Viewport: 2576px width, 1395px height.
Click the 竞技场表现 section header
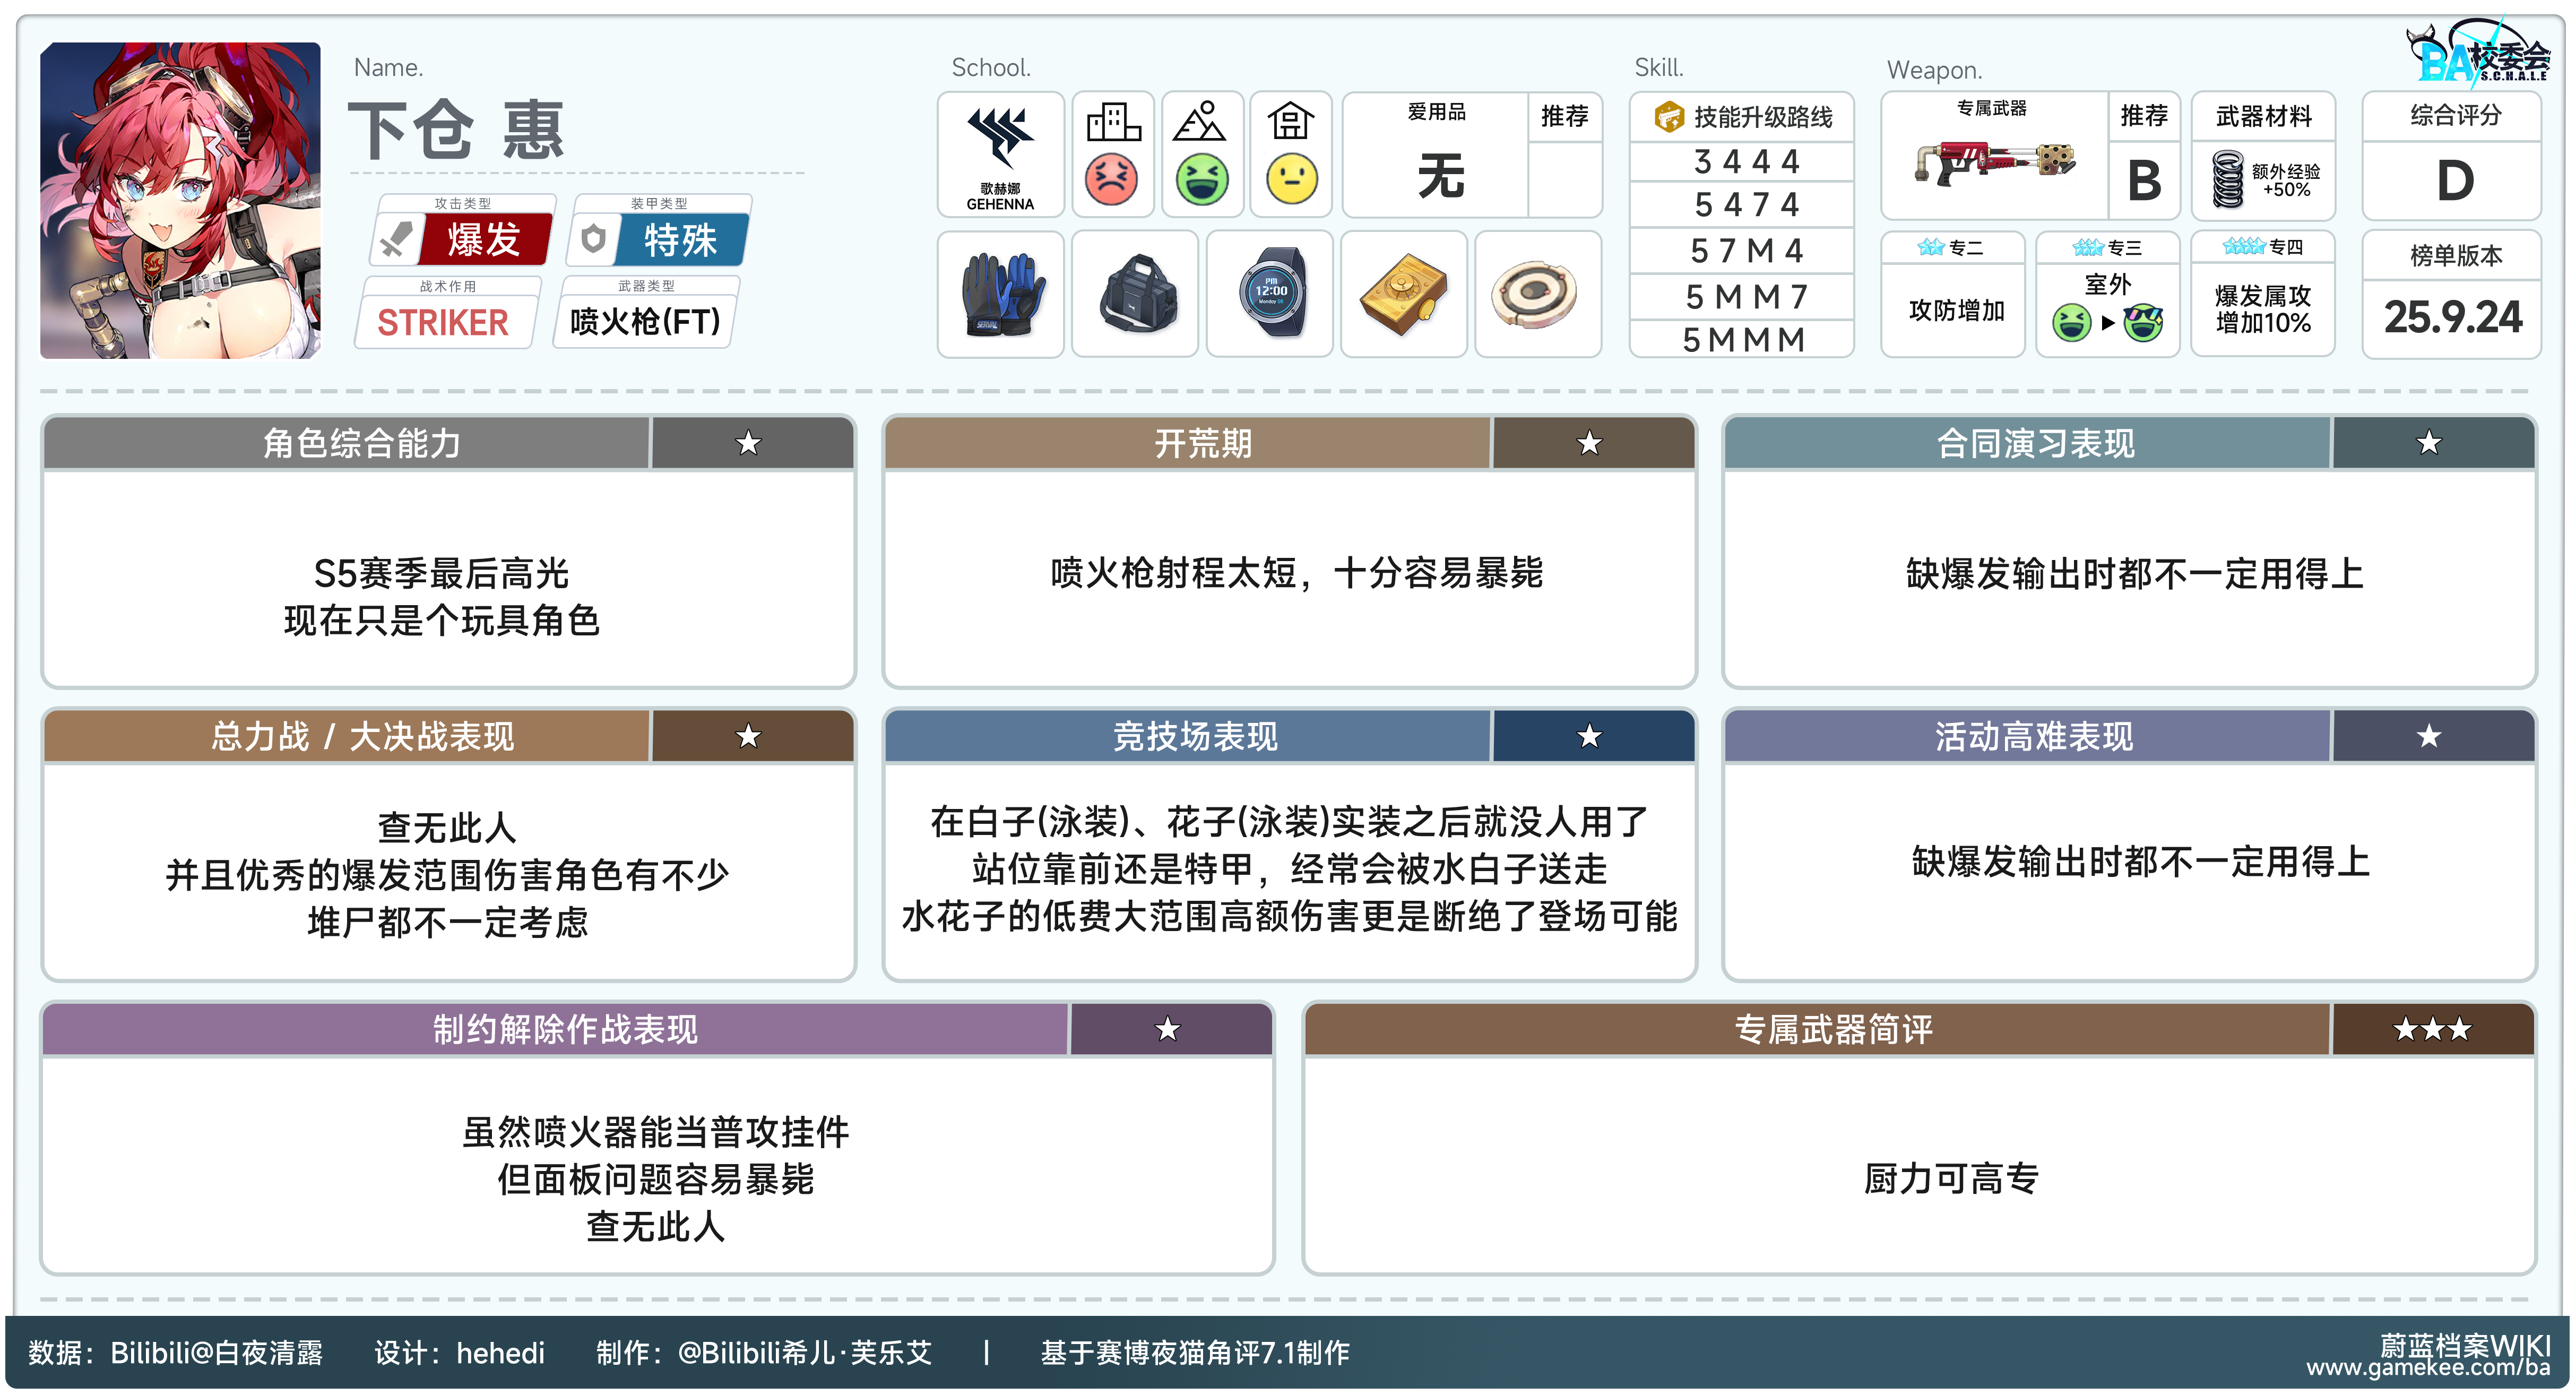tap(1195, 737)
